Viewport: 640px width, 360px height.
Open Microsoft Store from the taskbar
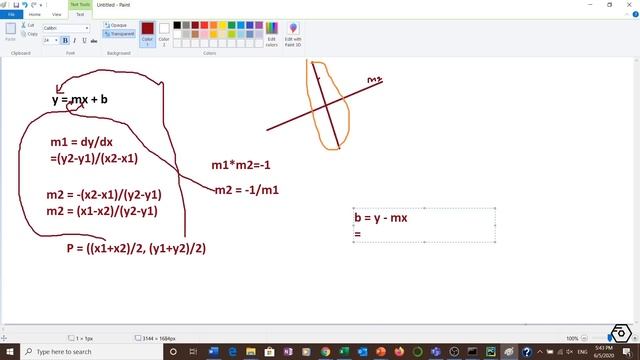[269, 351]
